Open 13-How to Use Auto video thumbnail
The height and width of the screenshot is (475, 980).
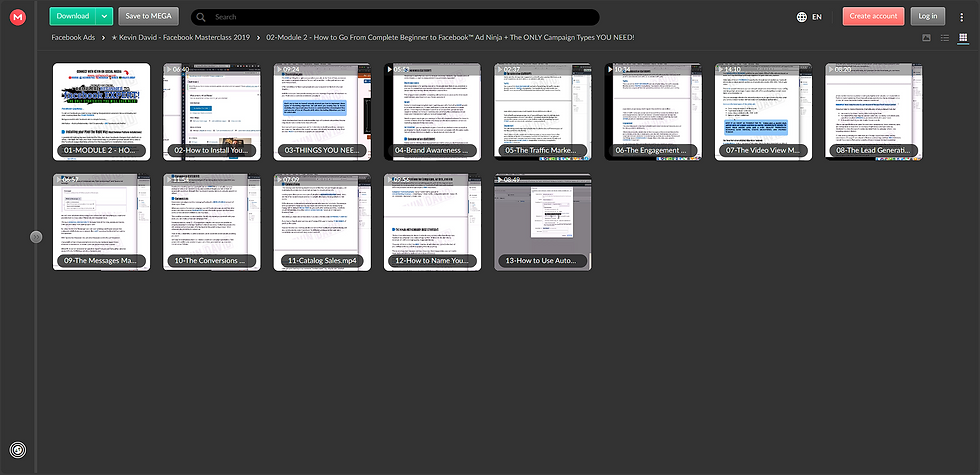[542, 222]
